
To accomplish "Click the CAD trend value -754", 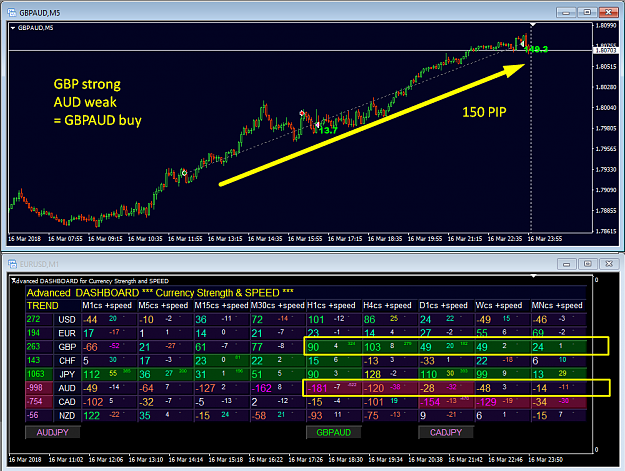I will coord(34,401).
